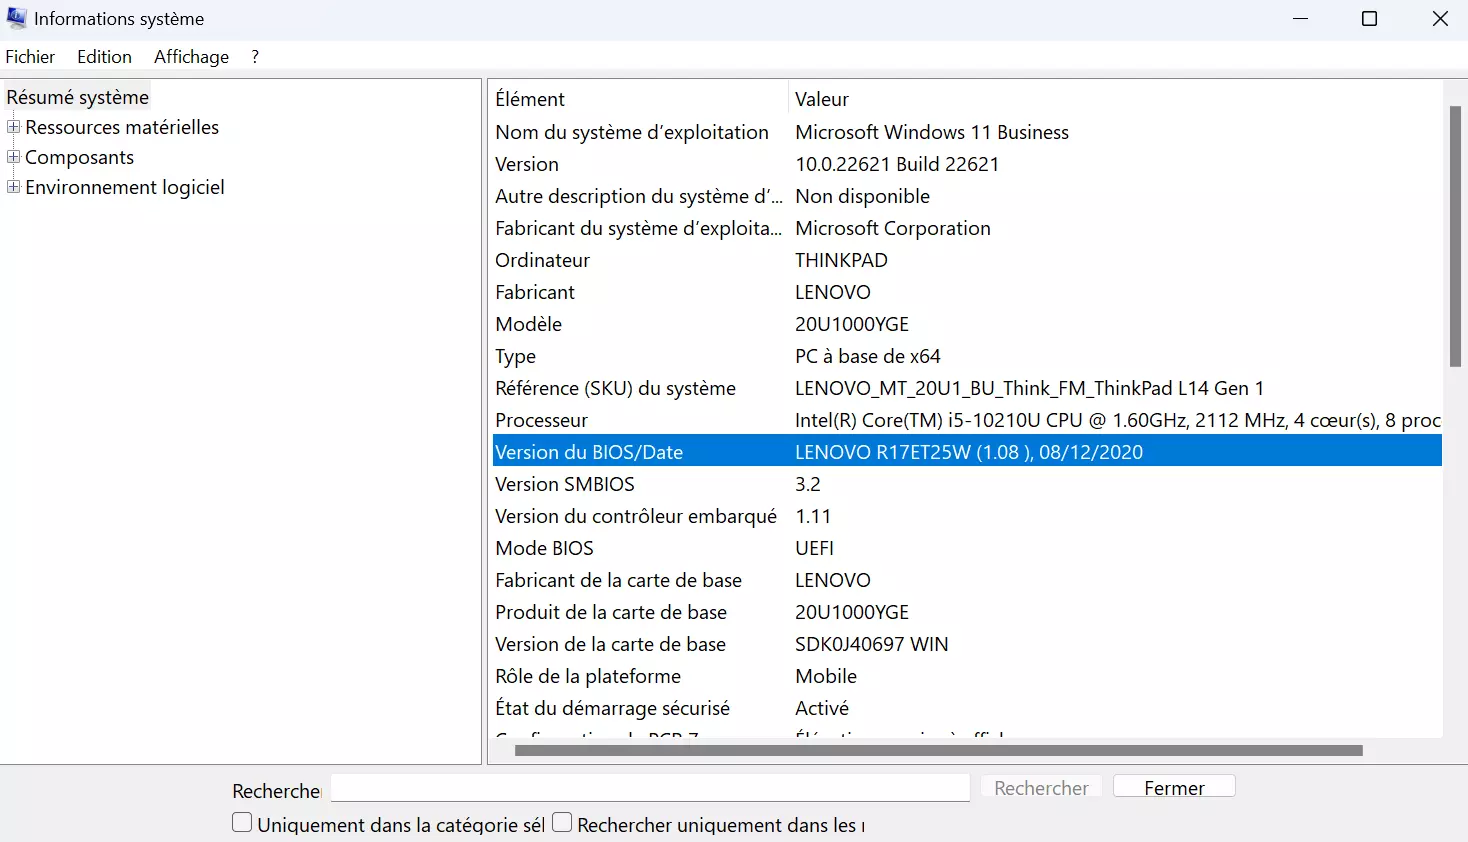1468x842 pixels.
Task: Check 'Rechercher uniquement dans les' option
Action: (562, 821)
